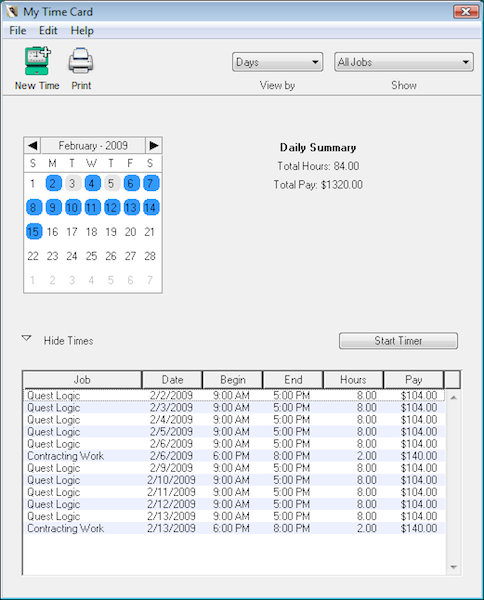Select the Contracting Work 2/6/2009 row

(x=234, y=456)
